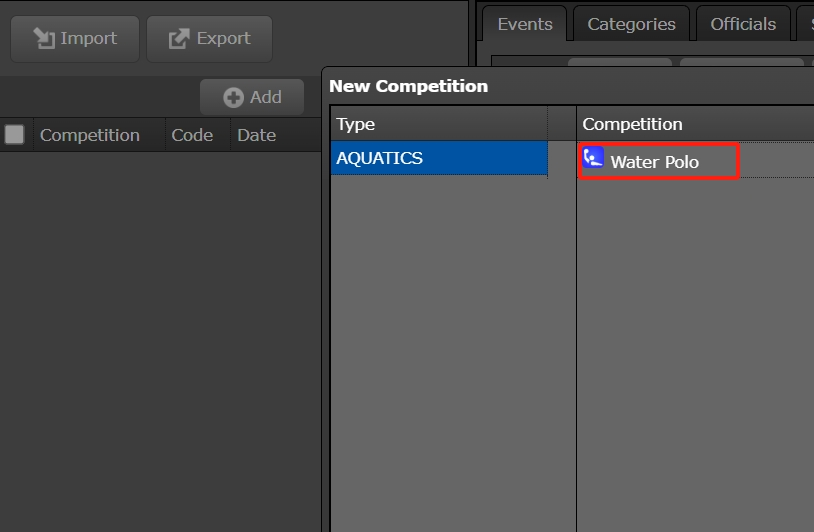Click the New Competition dialog title
Screen dimensions: 814x532
point(408,86)
